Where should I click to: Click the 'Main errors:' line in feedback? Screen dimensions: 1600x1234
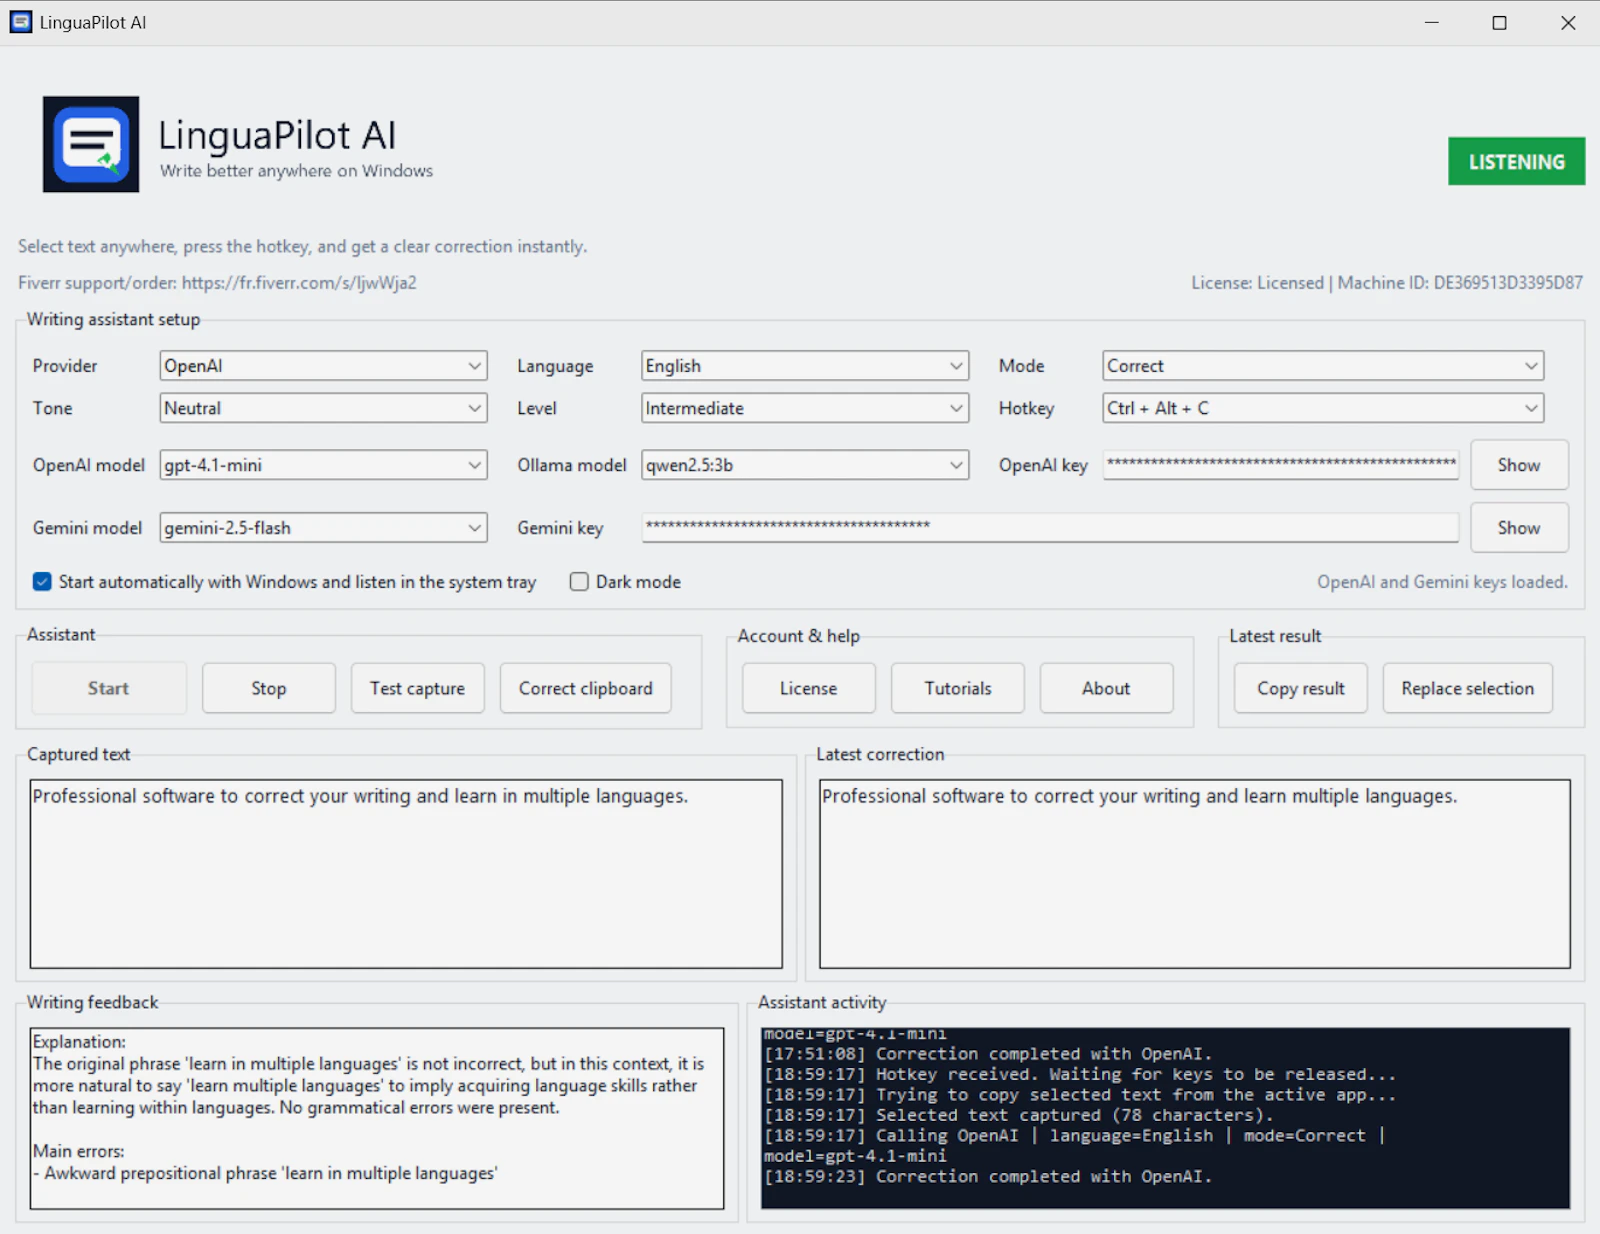(79, 1151)
